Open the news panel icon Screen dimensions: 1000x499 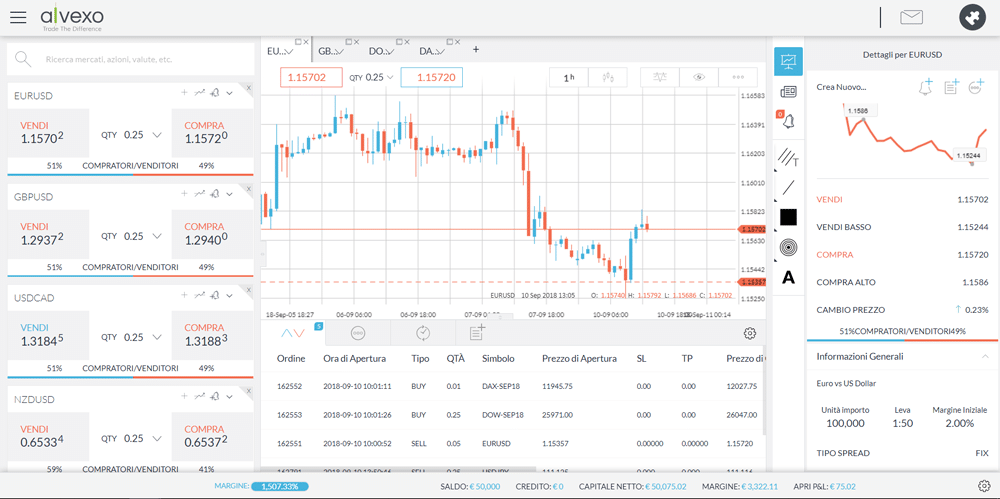tap(788, 92)
